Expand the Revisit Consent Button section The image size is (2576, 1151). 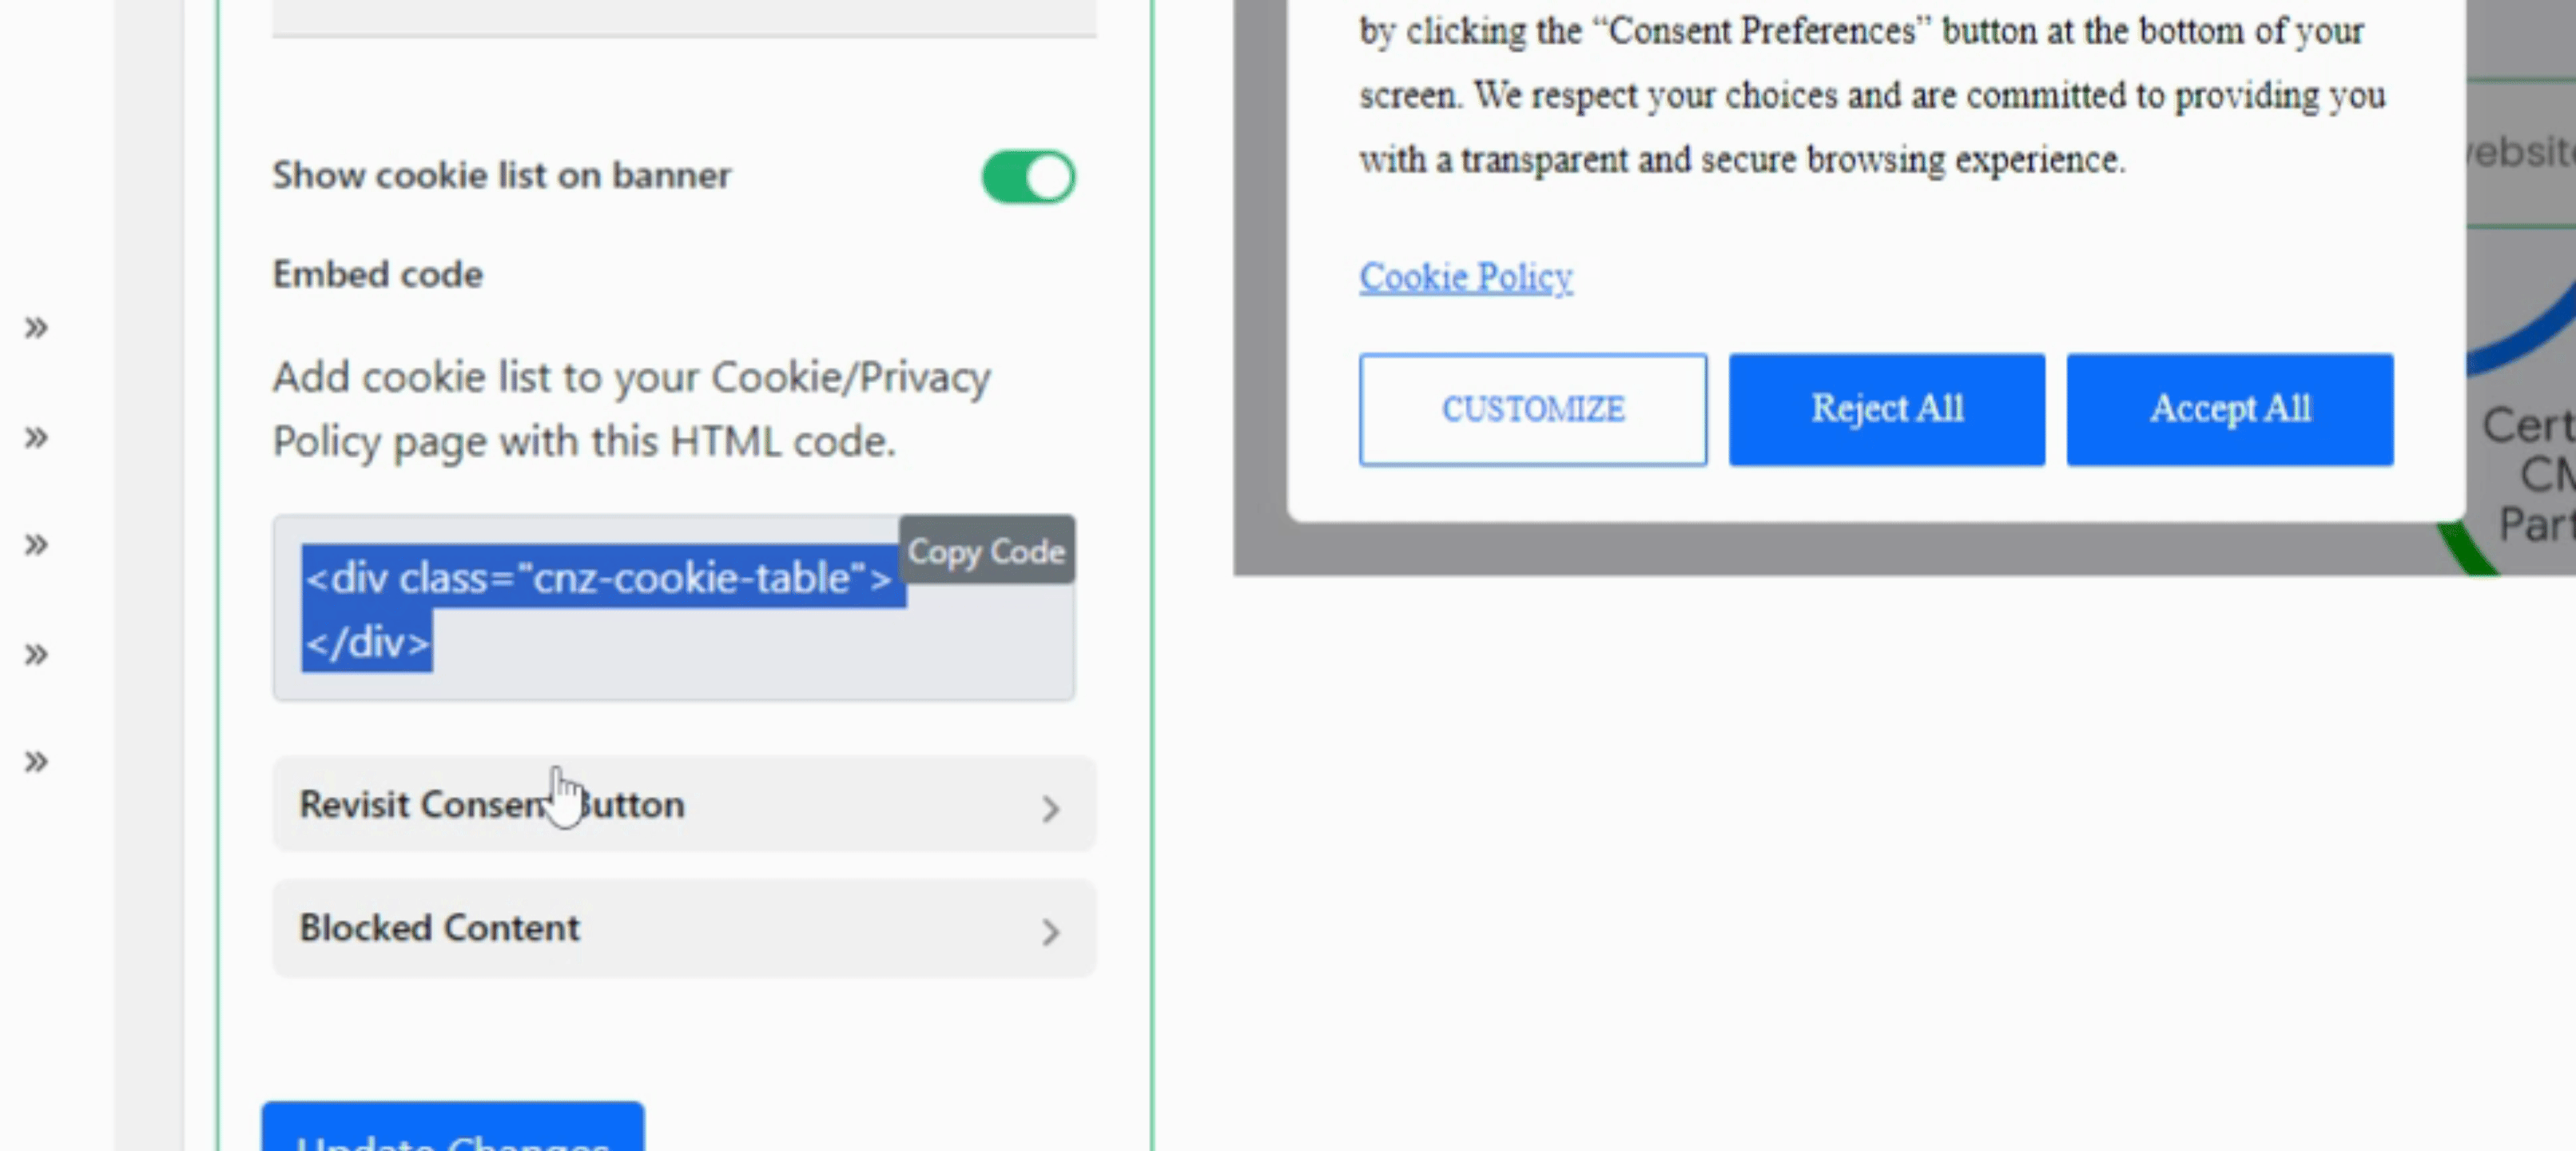click(x=684, y=804)
